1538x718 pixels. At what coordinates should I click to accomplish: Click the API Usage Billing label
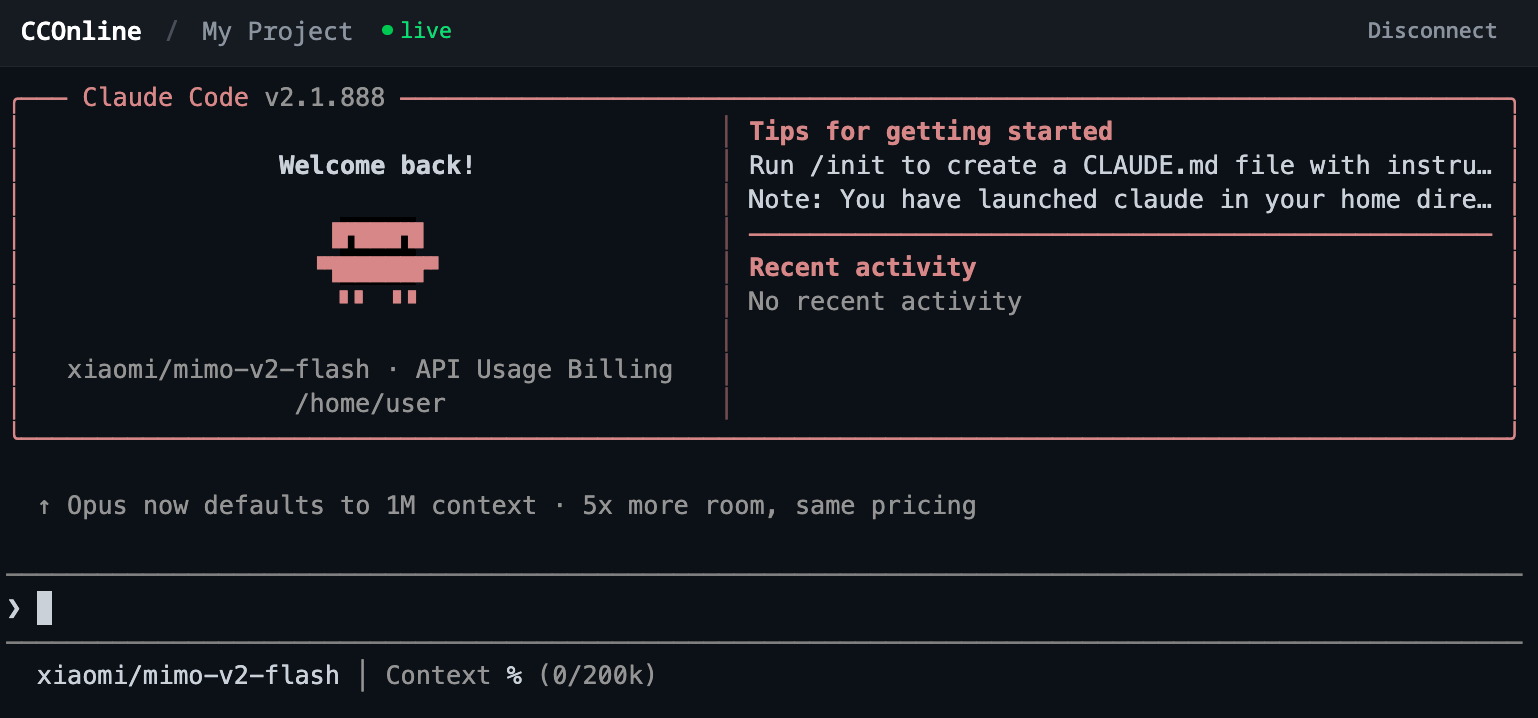point(544,369)
